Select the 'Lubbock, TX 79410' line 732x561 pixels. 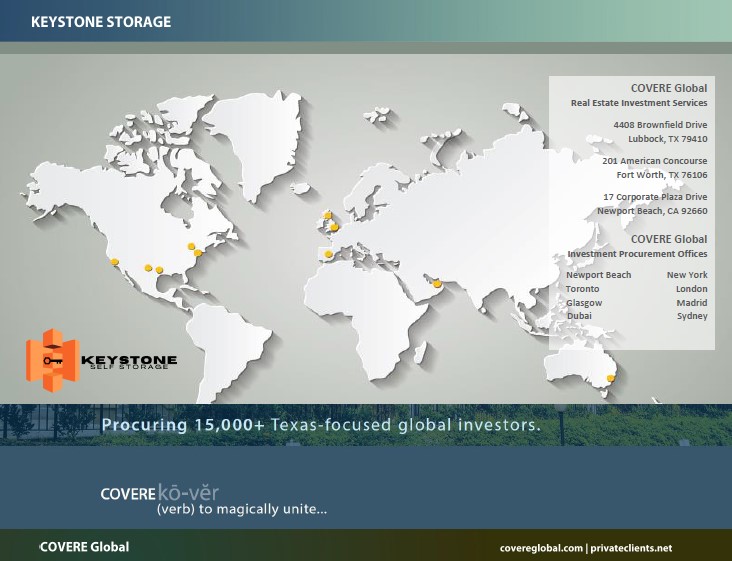[668, 139]
